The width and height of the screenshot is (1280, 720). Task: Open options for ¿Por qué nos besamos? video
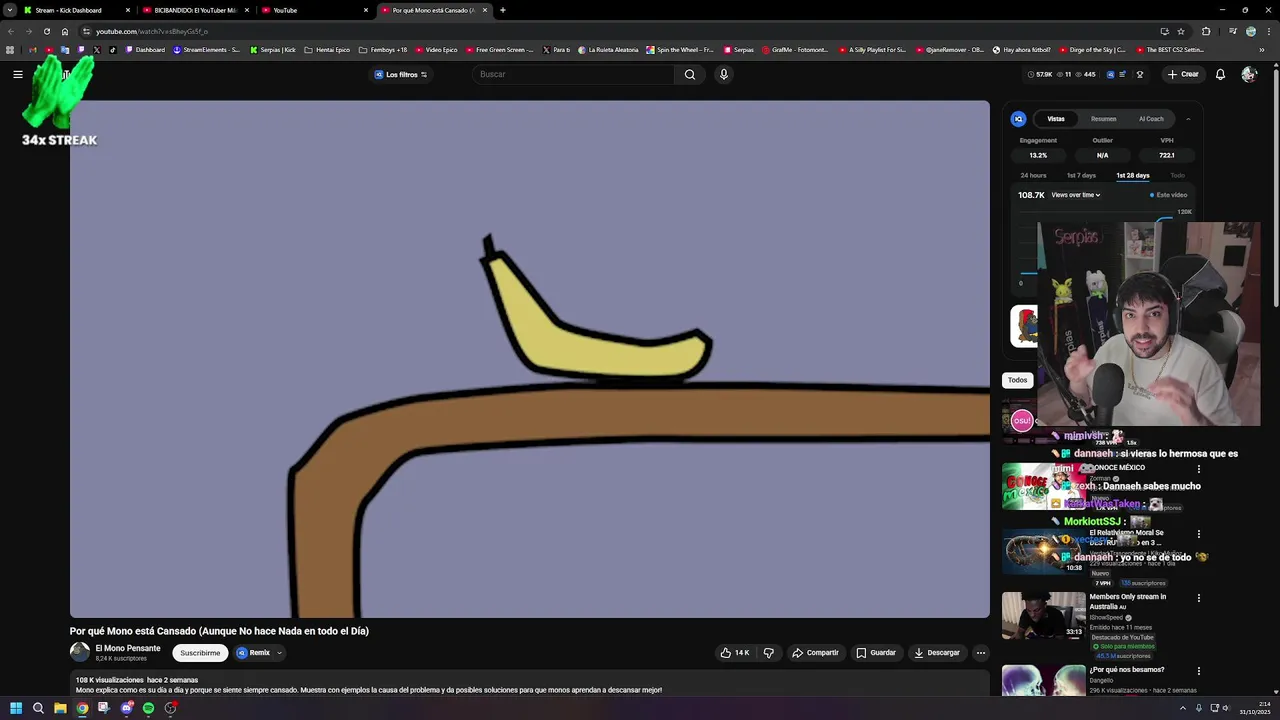[1199, 671]
